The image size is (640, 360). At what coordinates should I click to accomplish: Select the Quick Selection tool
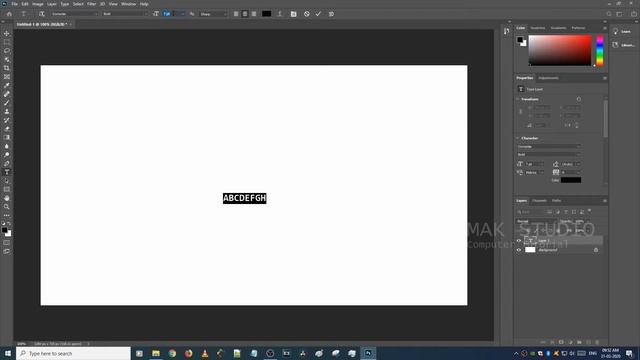pyautogui.click(x=7, y=59)
